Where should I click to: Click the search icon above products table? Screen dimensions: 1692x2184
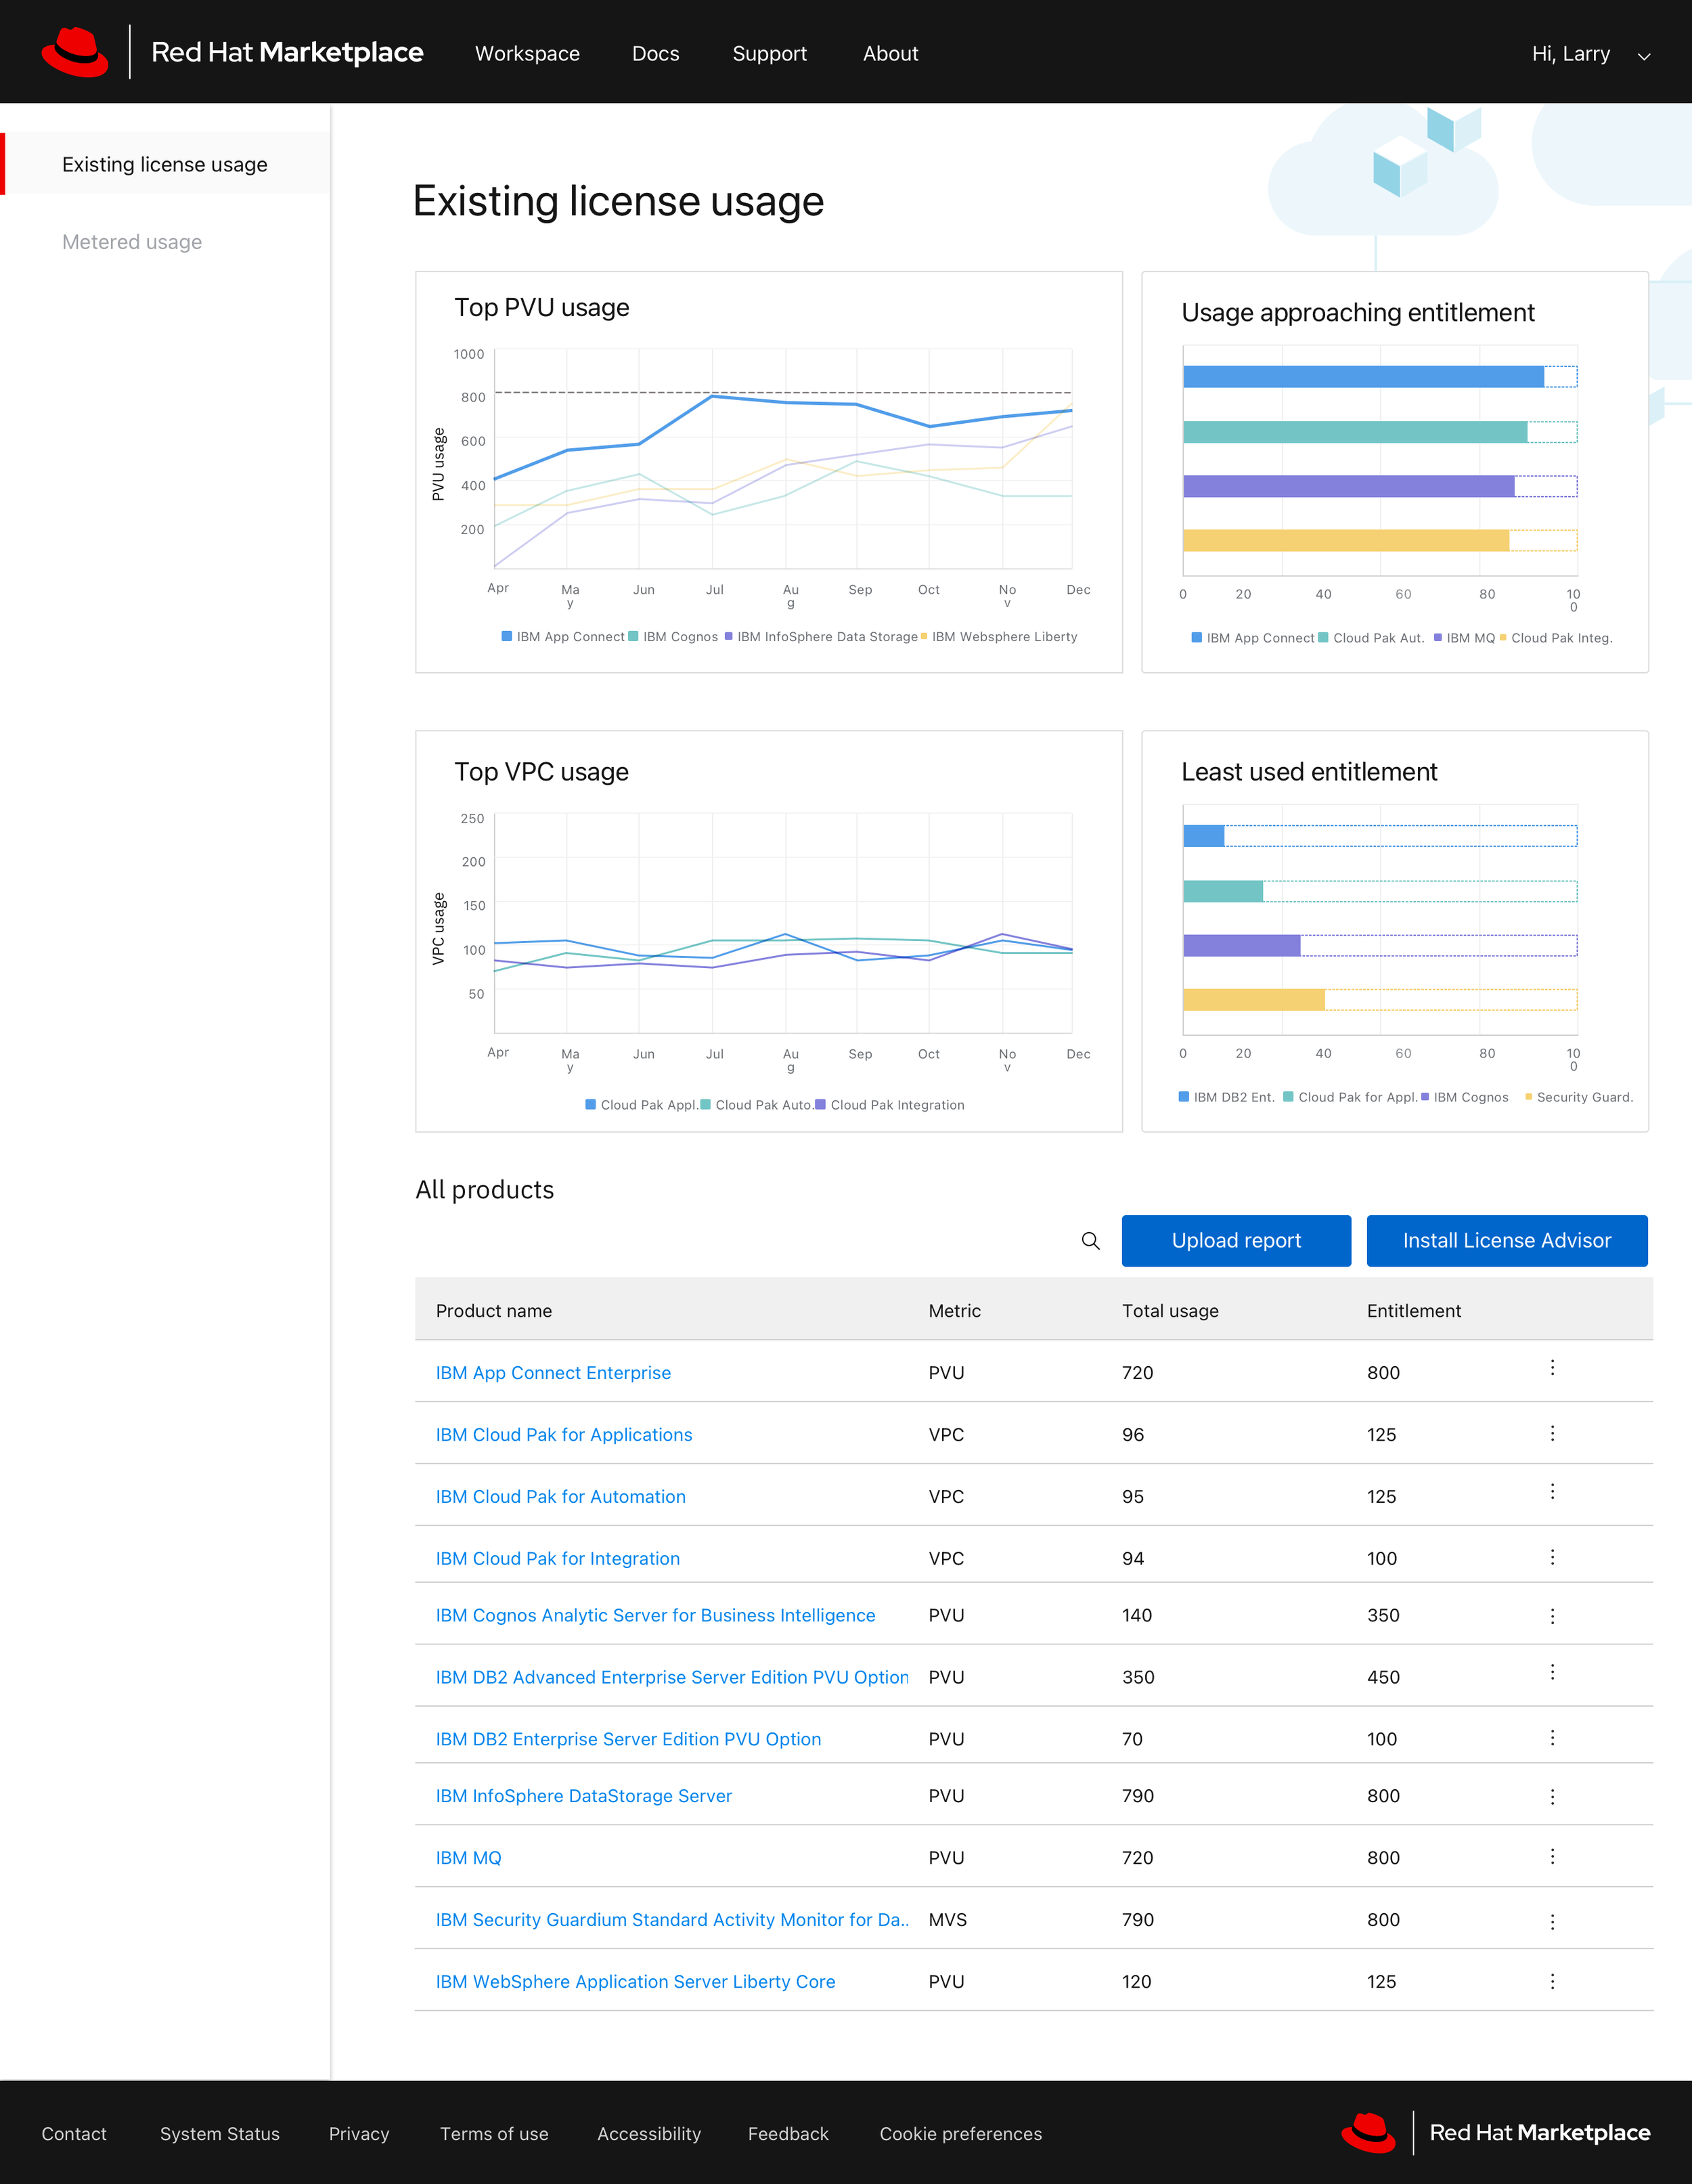click(1090, 1241)
